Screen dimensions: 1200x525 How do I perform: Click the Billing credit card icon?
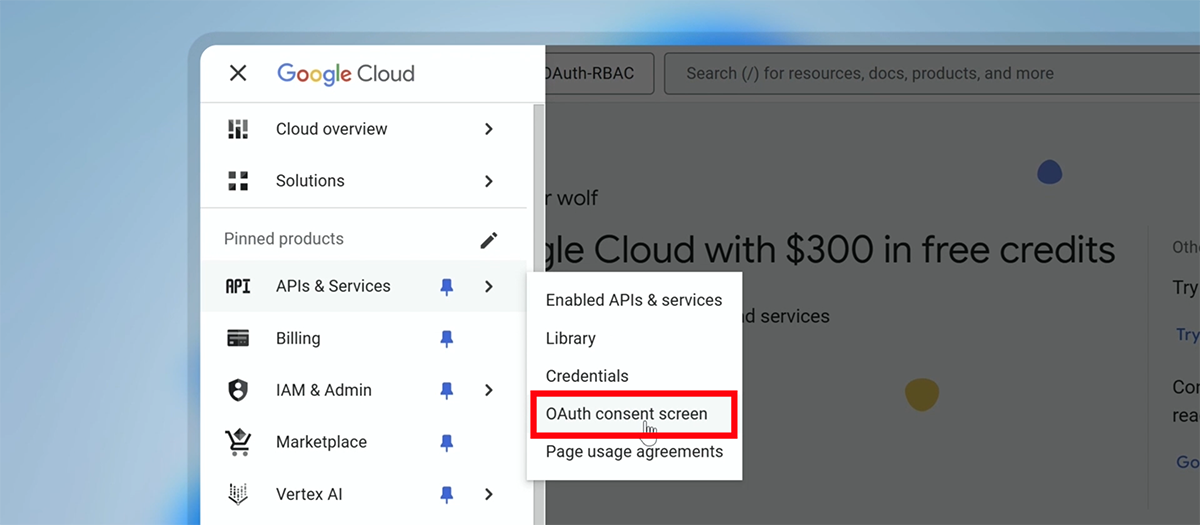(238, 338)
